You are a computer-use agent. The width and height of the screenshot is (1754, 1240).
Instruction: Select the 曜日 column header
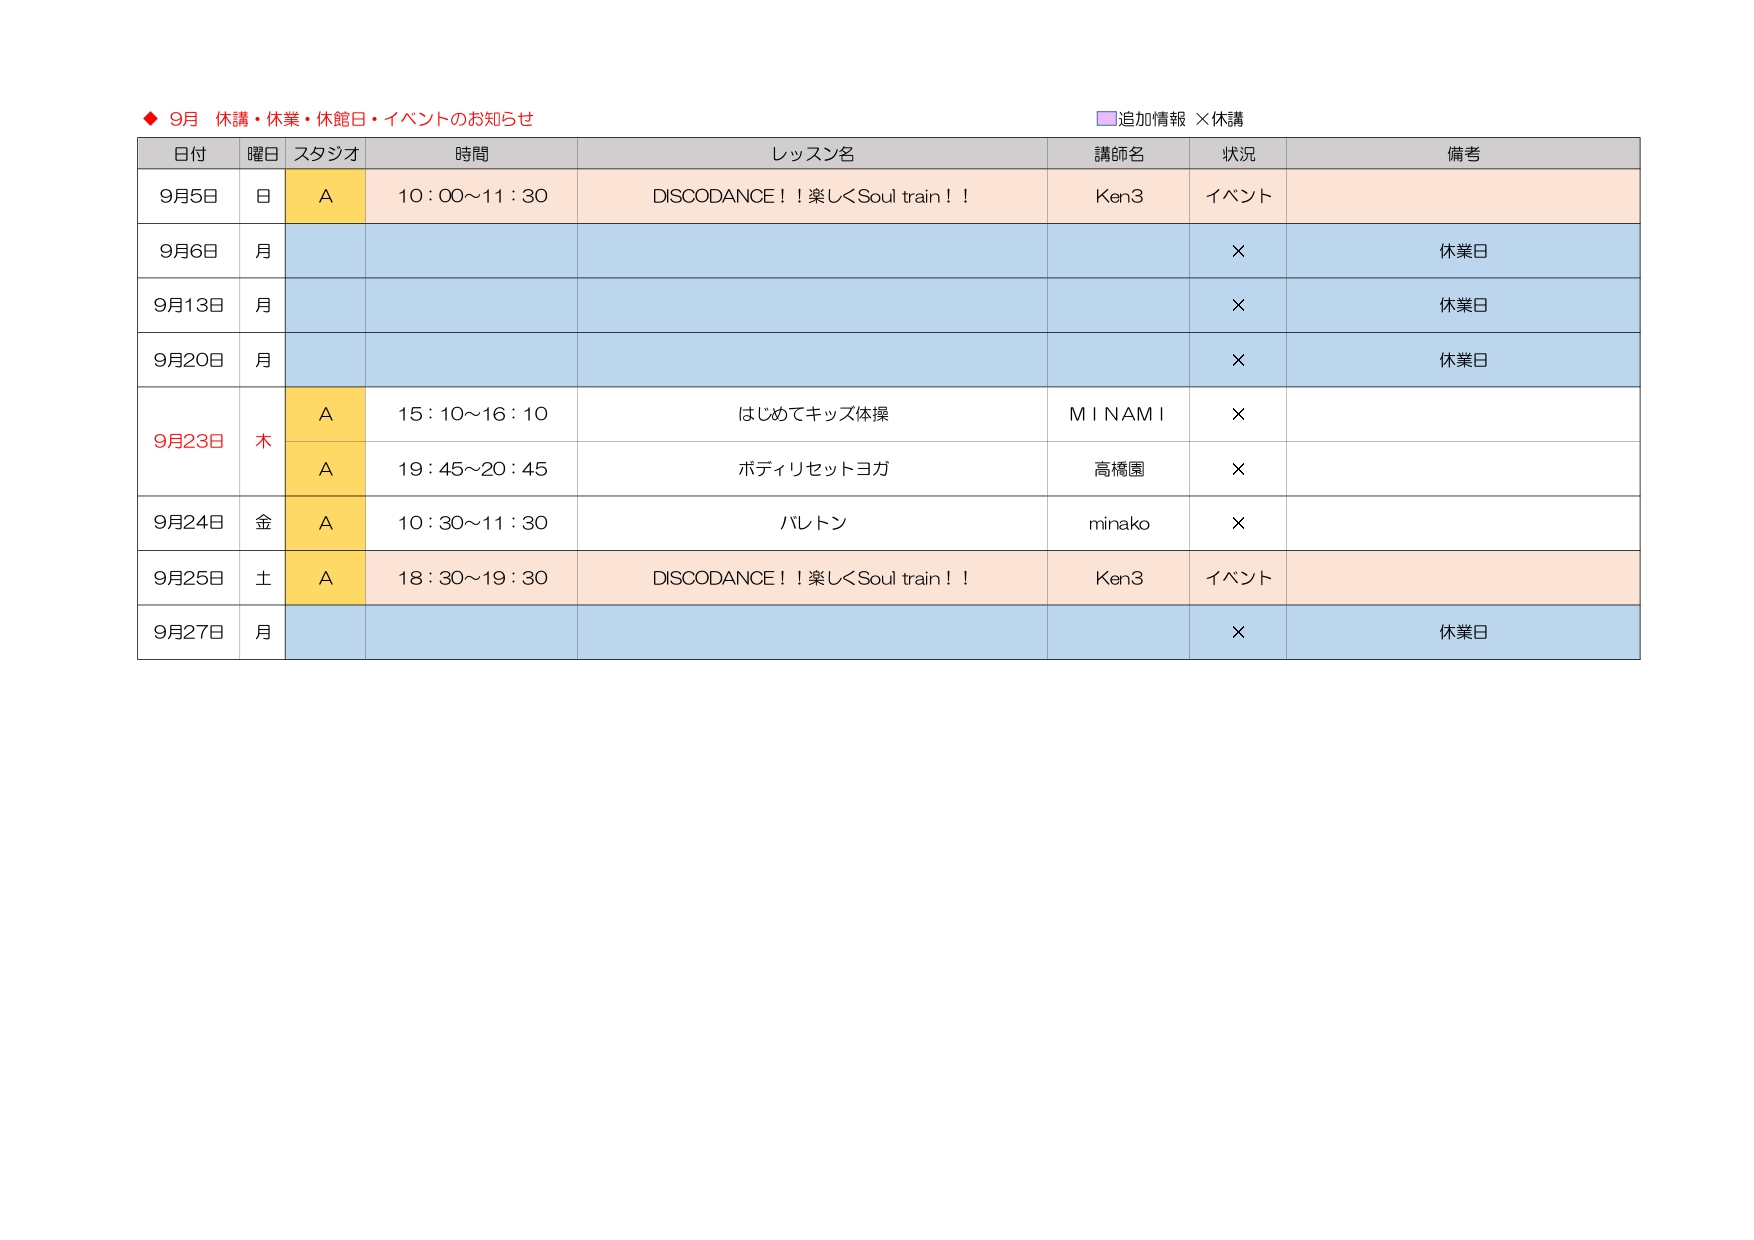(263, 154)
